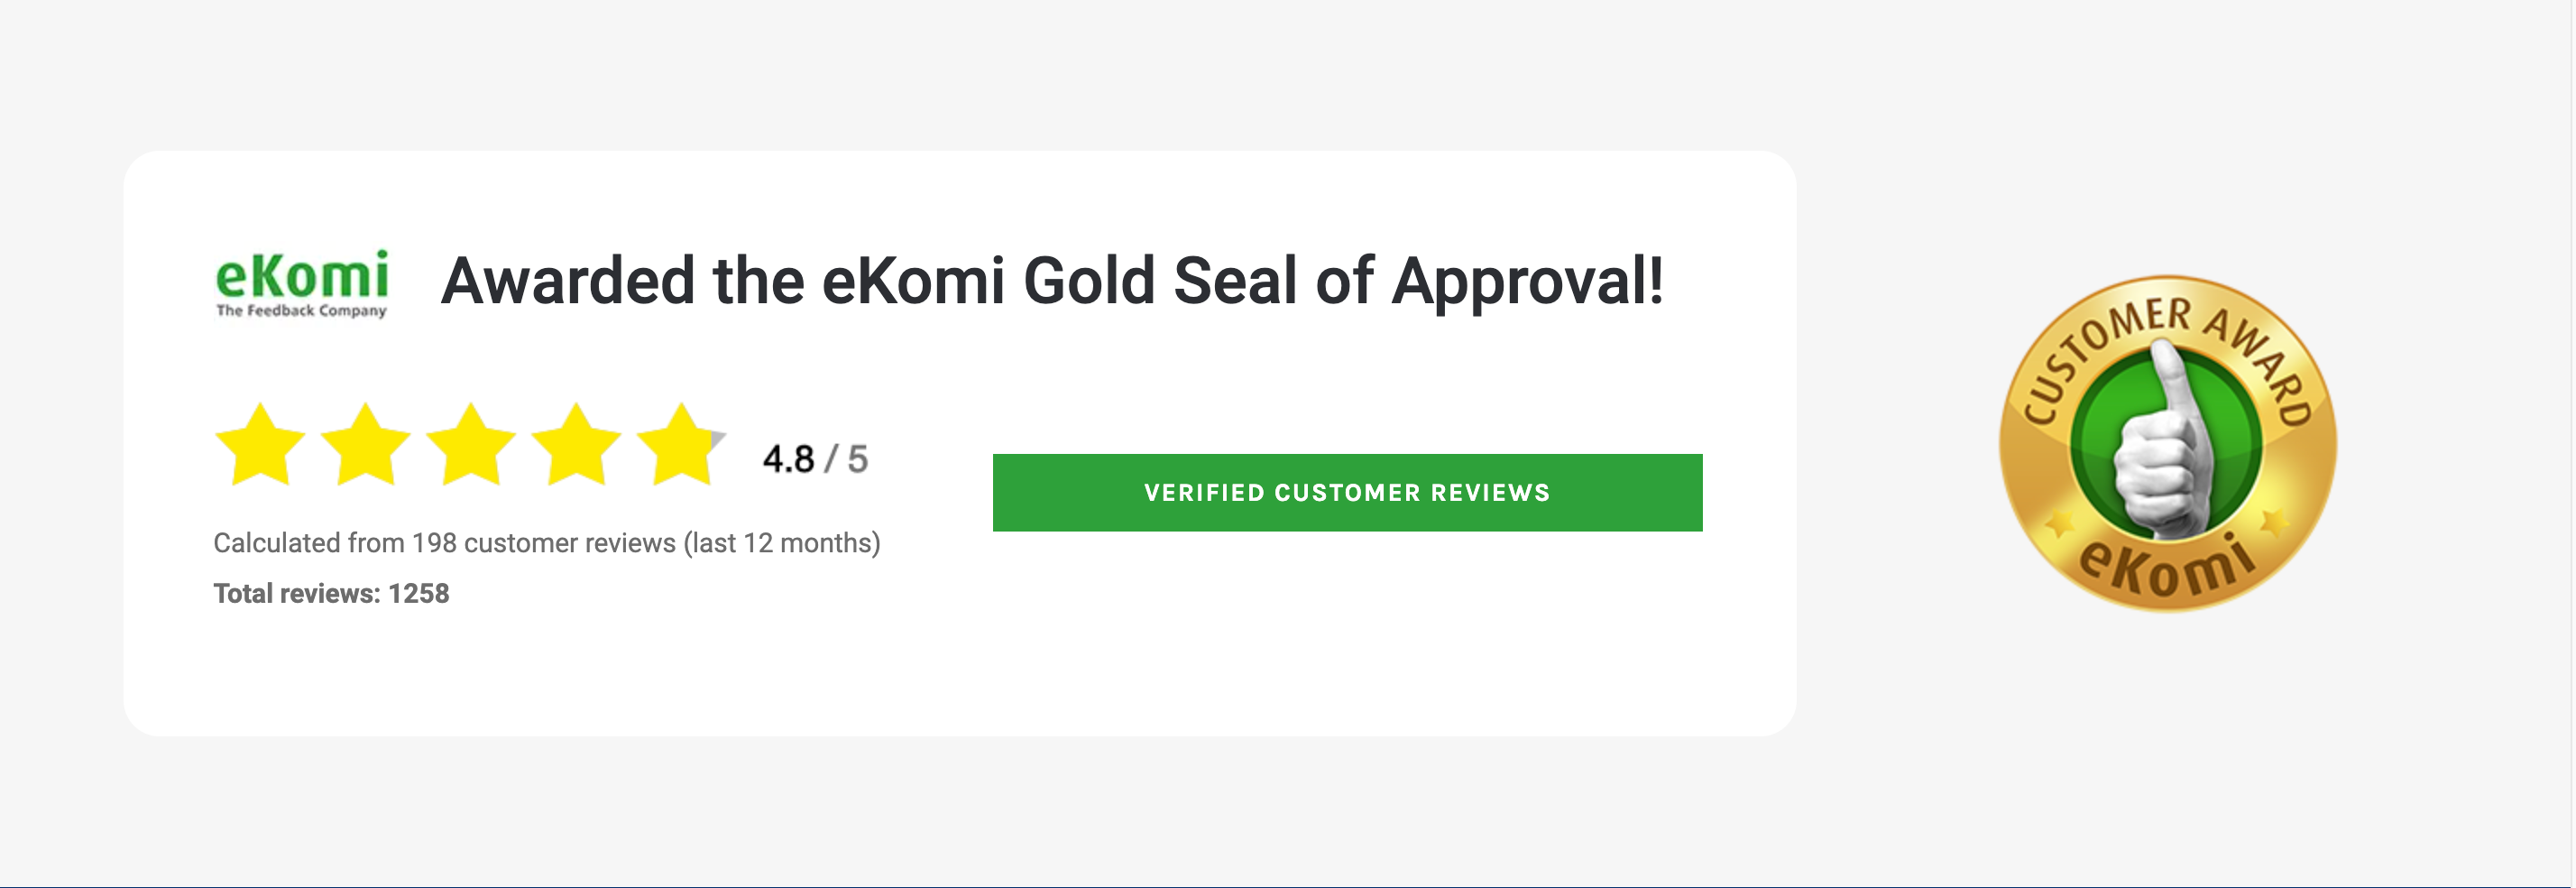Click the green eKomi logo
This screenshot has height=888, width=2576.
(301, 275)
